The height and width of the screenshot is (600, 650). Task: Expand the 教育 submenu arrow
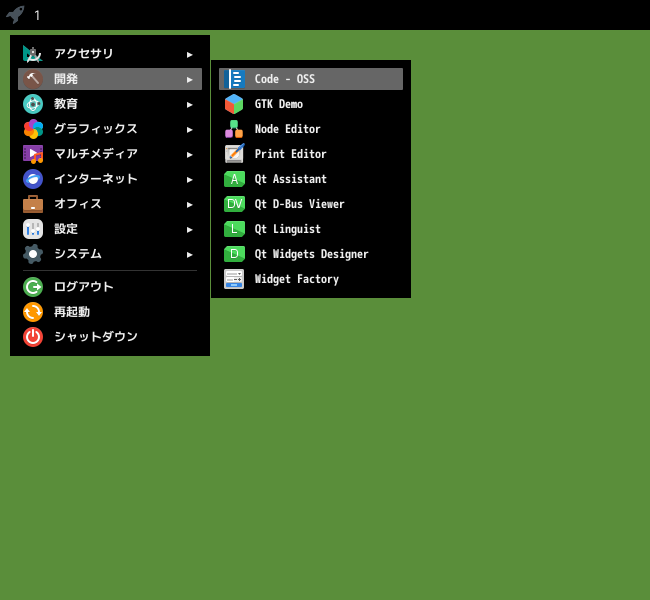190,104
